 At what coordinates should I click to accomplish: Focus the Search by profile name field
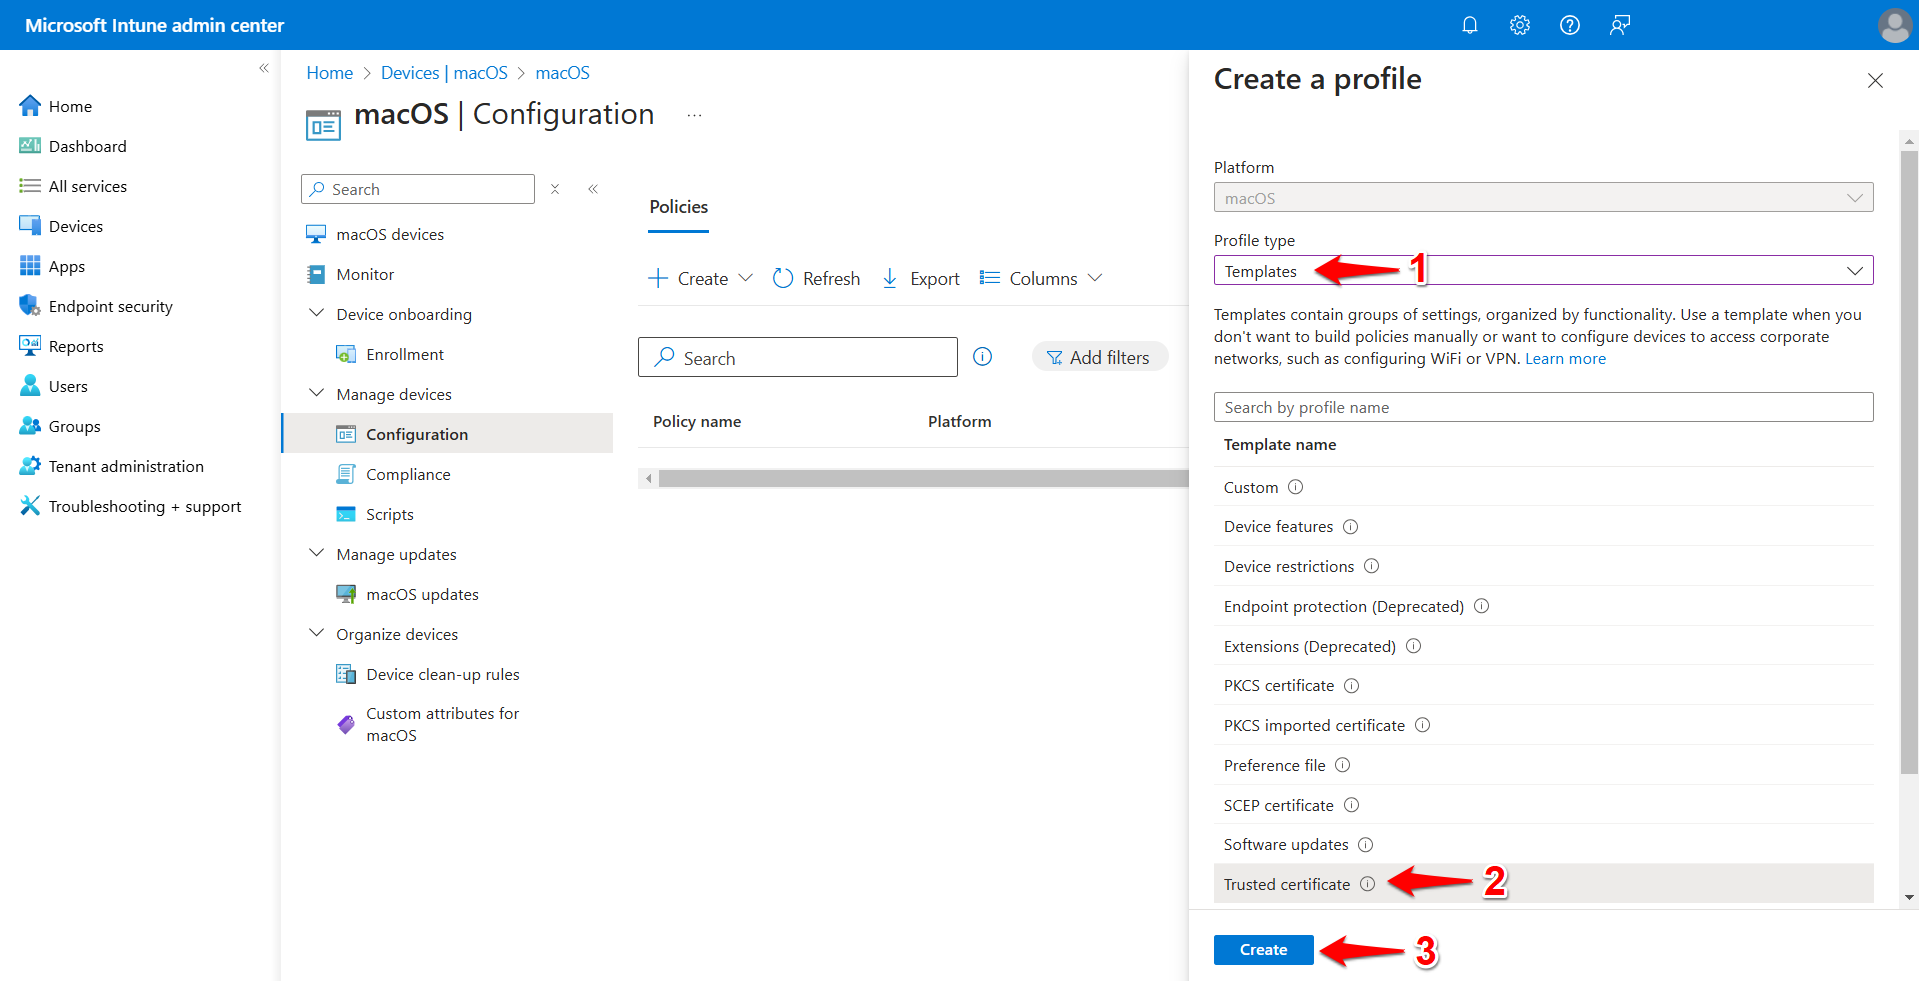[1543, 407]
